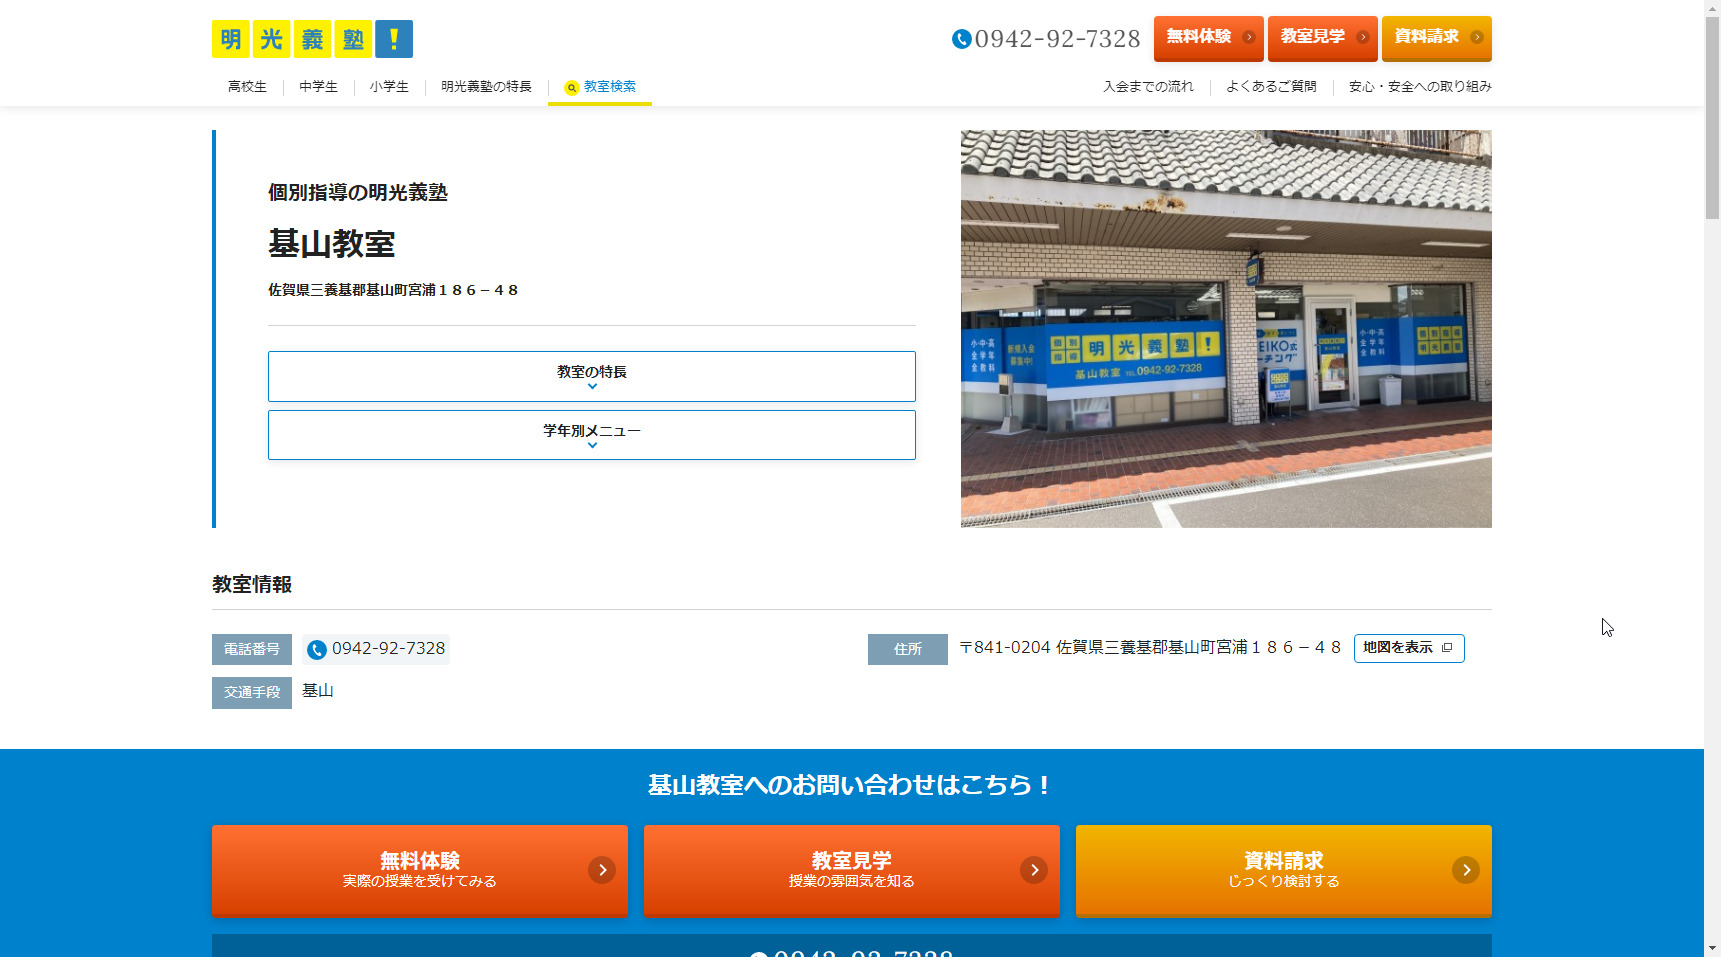Click the magnifier icon on 教室検索 tab
The width and height of the screenshot is (1721, 957).
coord(572,88)
